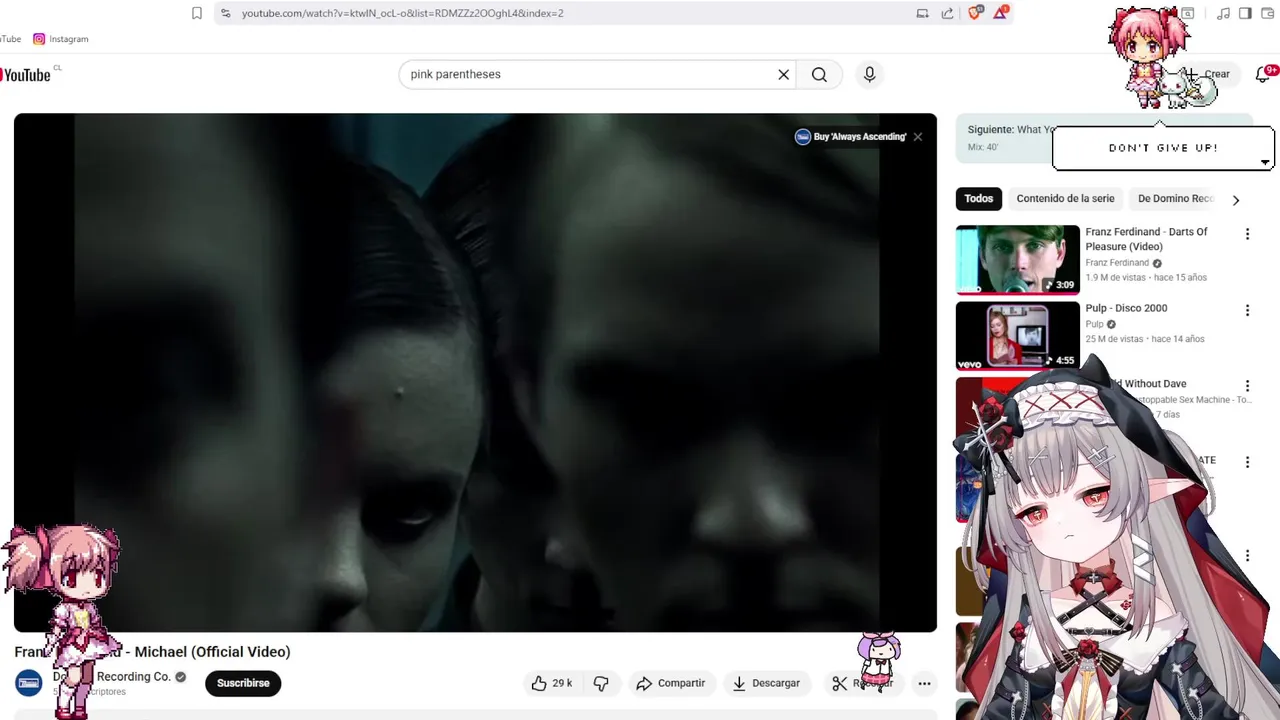The image size is (1280, 720).
Task: Open the 'Pulp' channel name link
Action: pos(1095,324)
